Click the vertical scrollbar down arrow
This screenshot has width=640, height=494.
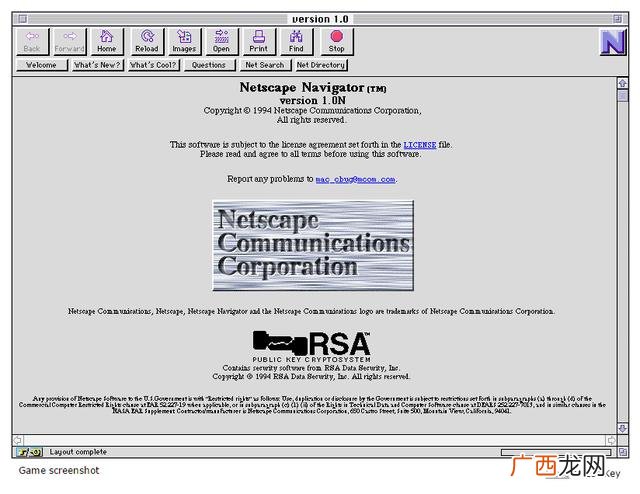click(x=622, y=428)
